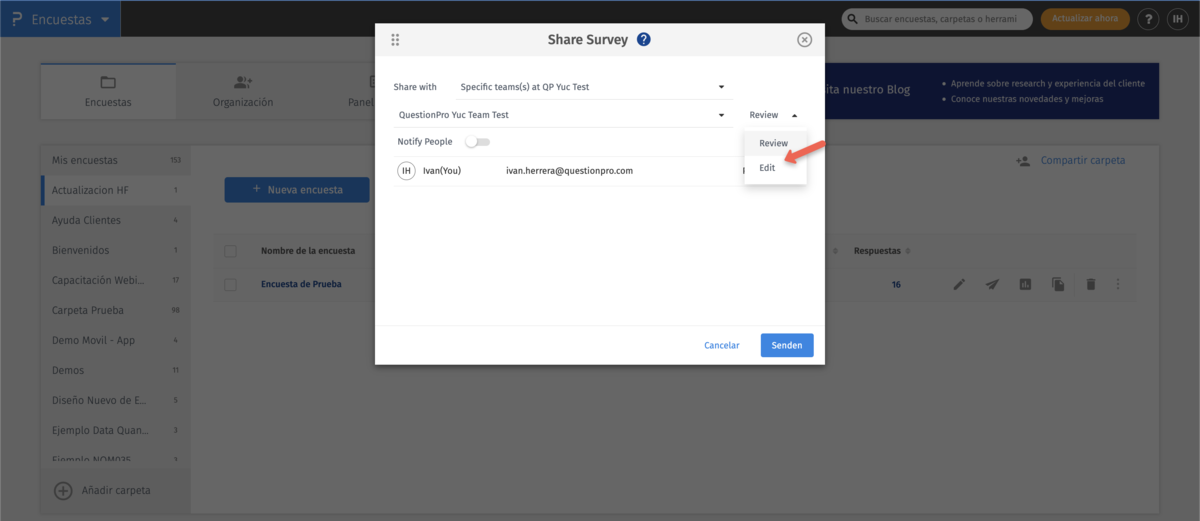This screenshot has height=521, width=1200.
Task: Check the Encuesta de Prueba row checkbox
Action: click(x=231, y=285)
